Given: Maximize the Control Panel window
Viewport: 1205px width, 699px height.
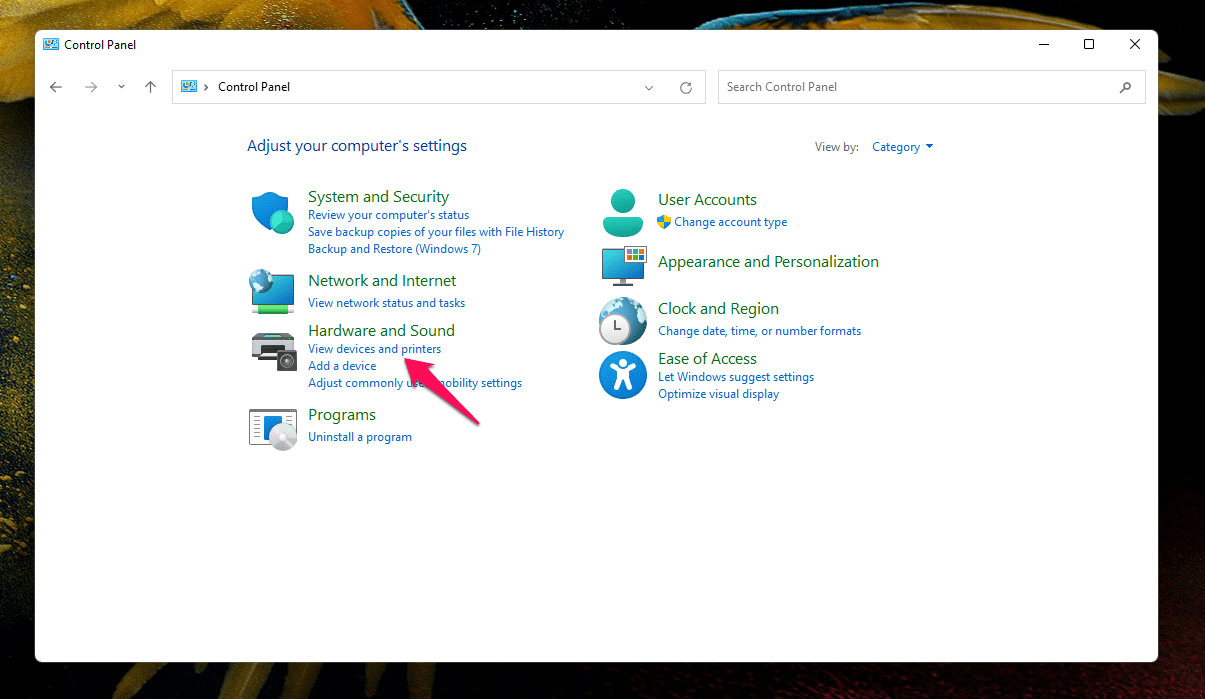Looking at the screenshot, I should 1089,44.
